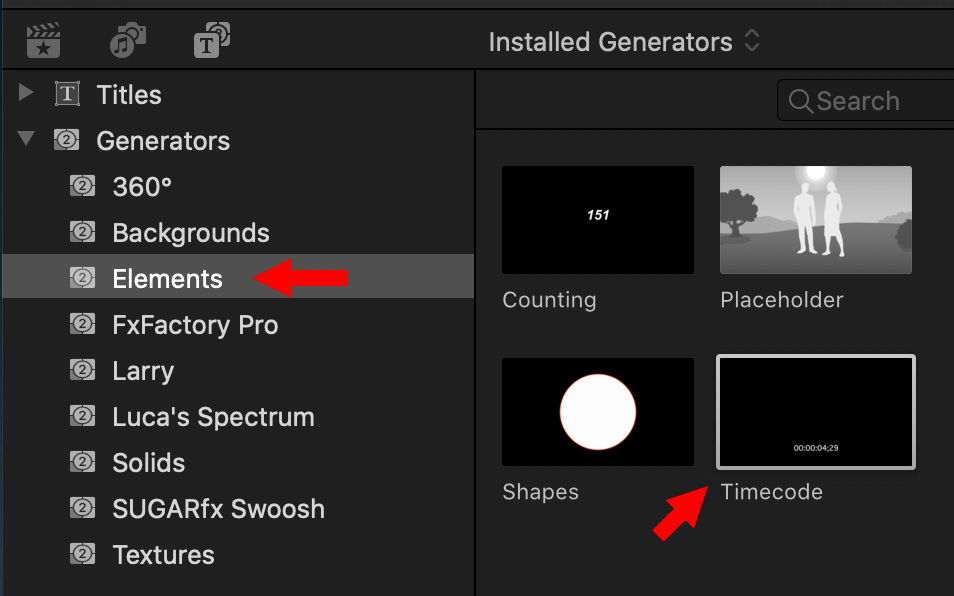Collapse the Generators disclosure triangle
Image resolution: width=954 pixels, height=596 pixels.
[26, 138]
